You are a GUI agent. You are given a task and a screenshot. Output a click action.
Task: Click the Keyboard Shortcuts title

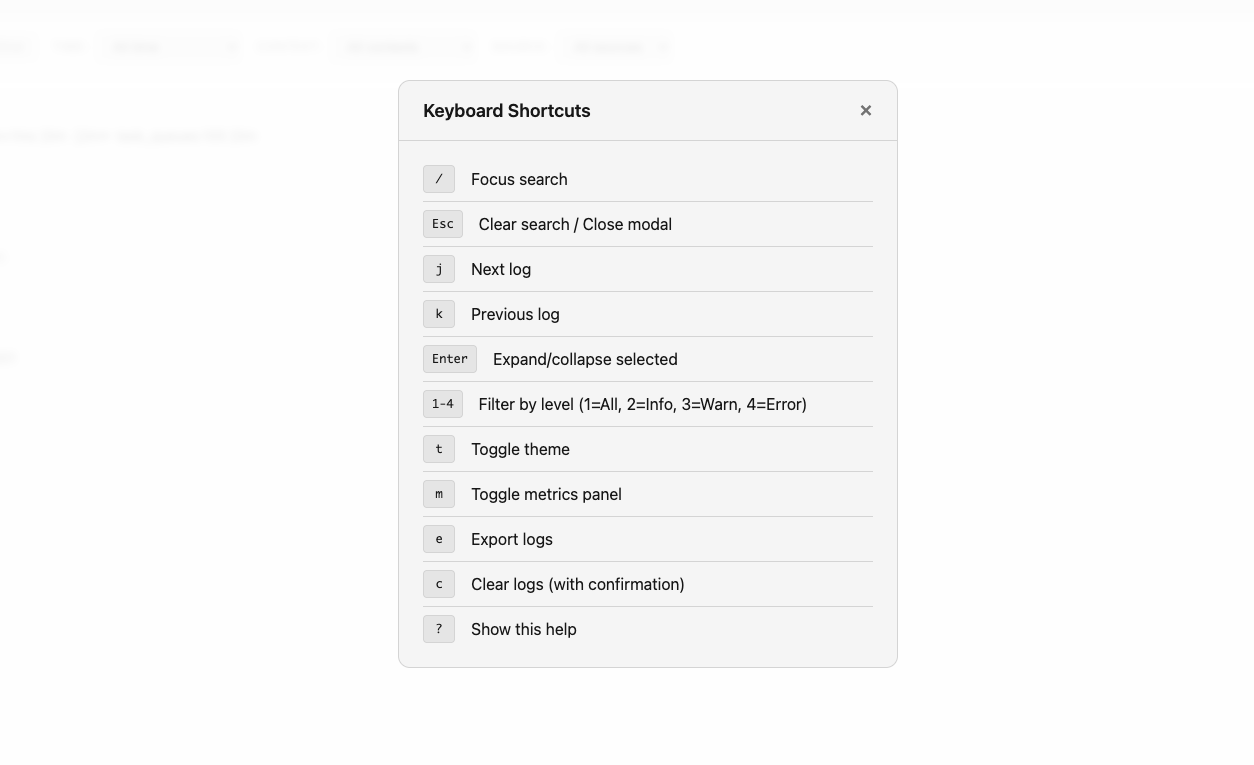pyautogui.click(x=506, y=110)
